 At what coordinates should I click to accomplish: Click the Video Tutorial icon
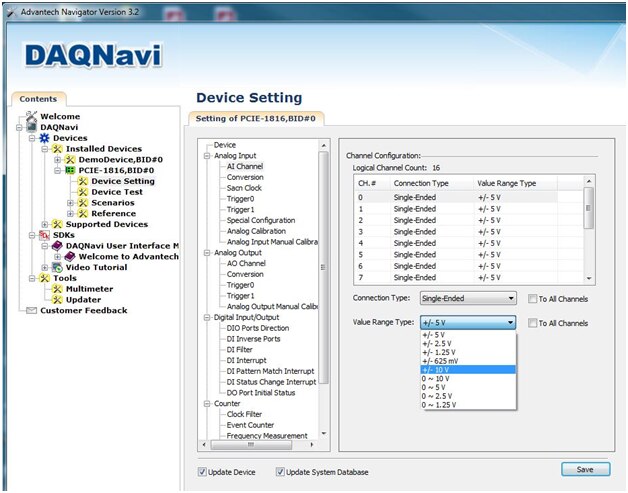pos(57,268)
